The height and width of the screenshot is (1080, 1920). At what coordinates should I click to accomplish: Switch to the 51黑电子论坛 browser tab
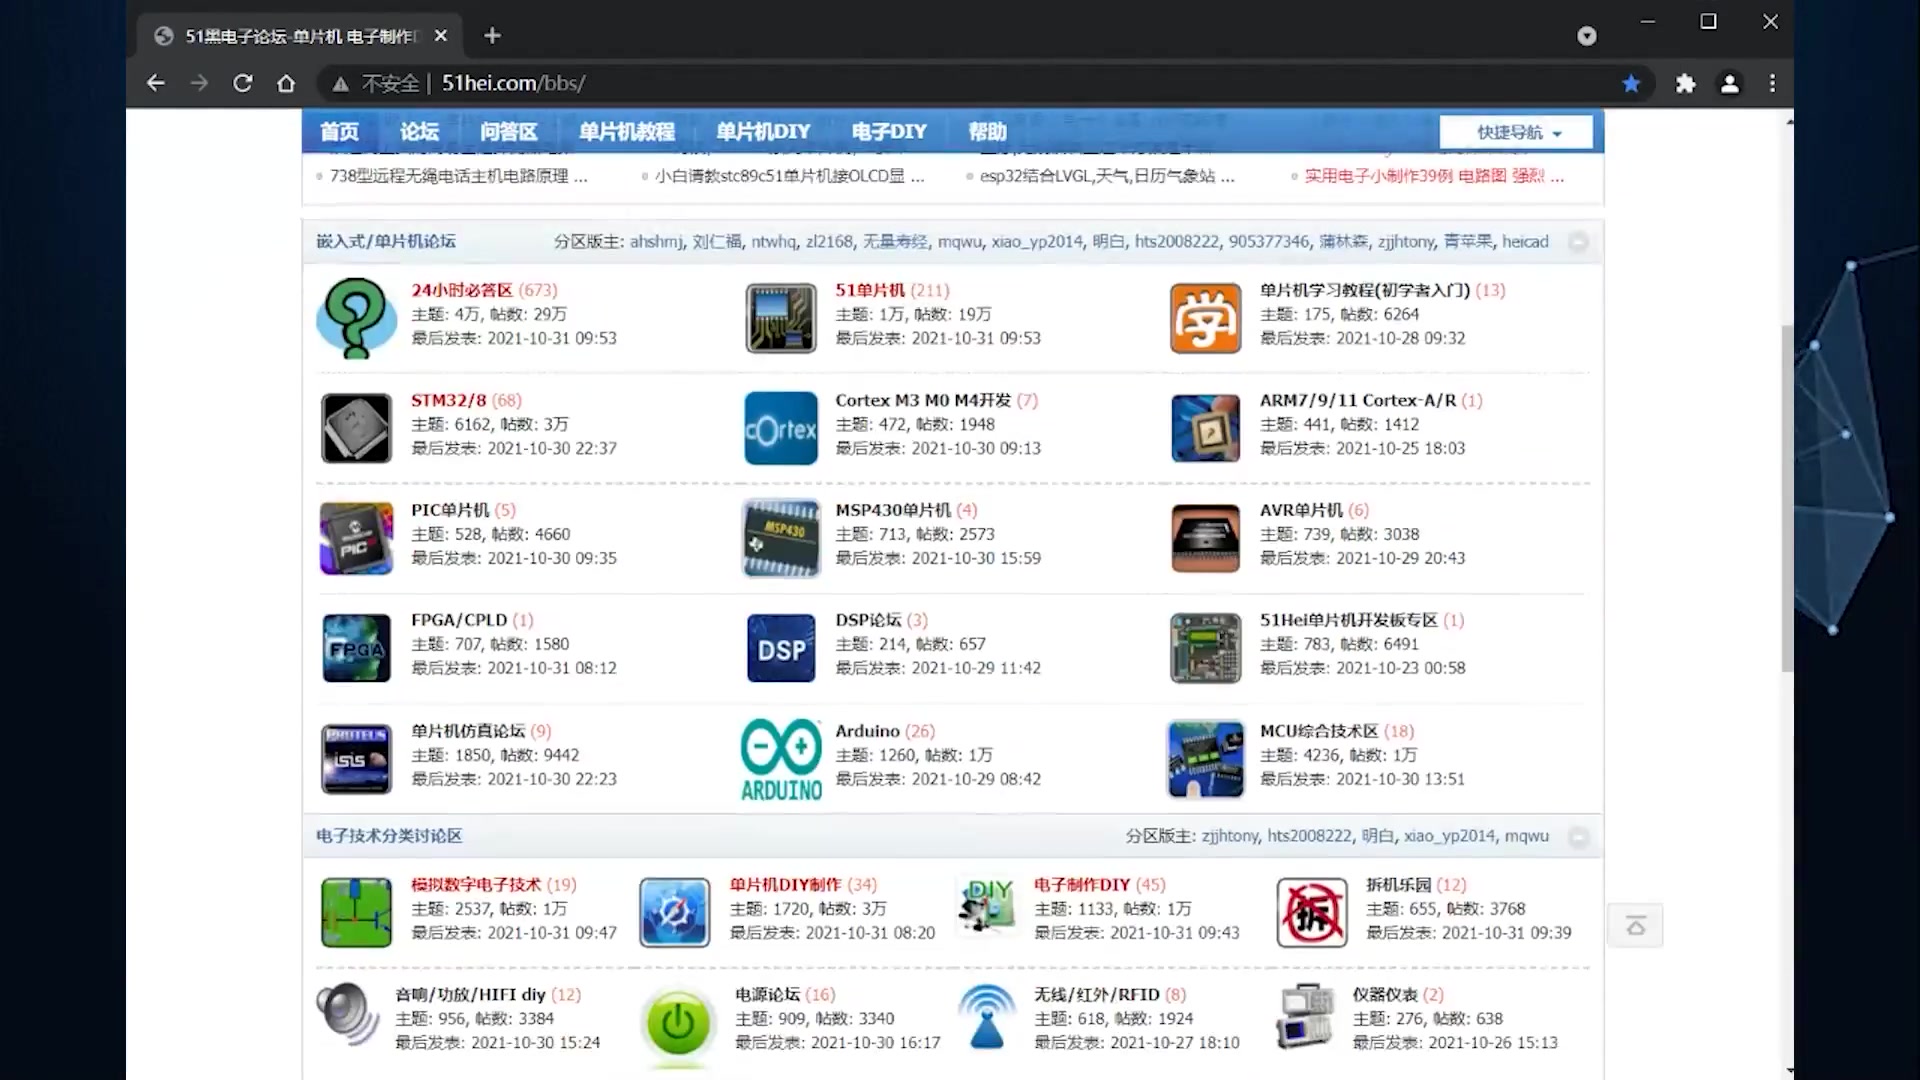[x=299, y=36]
